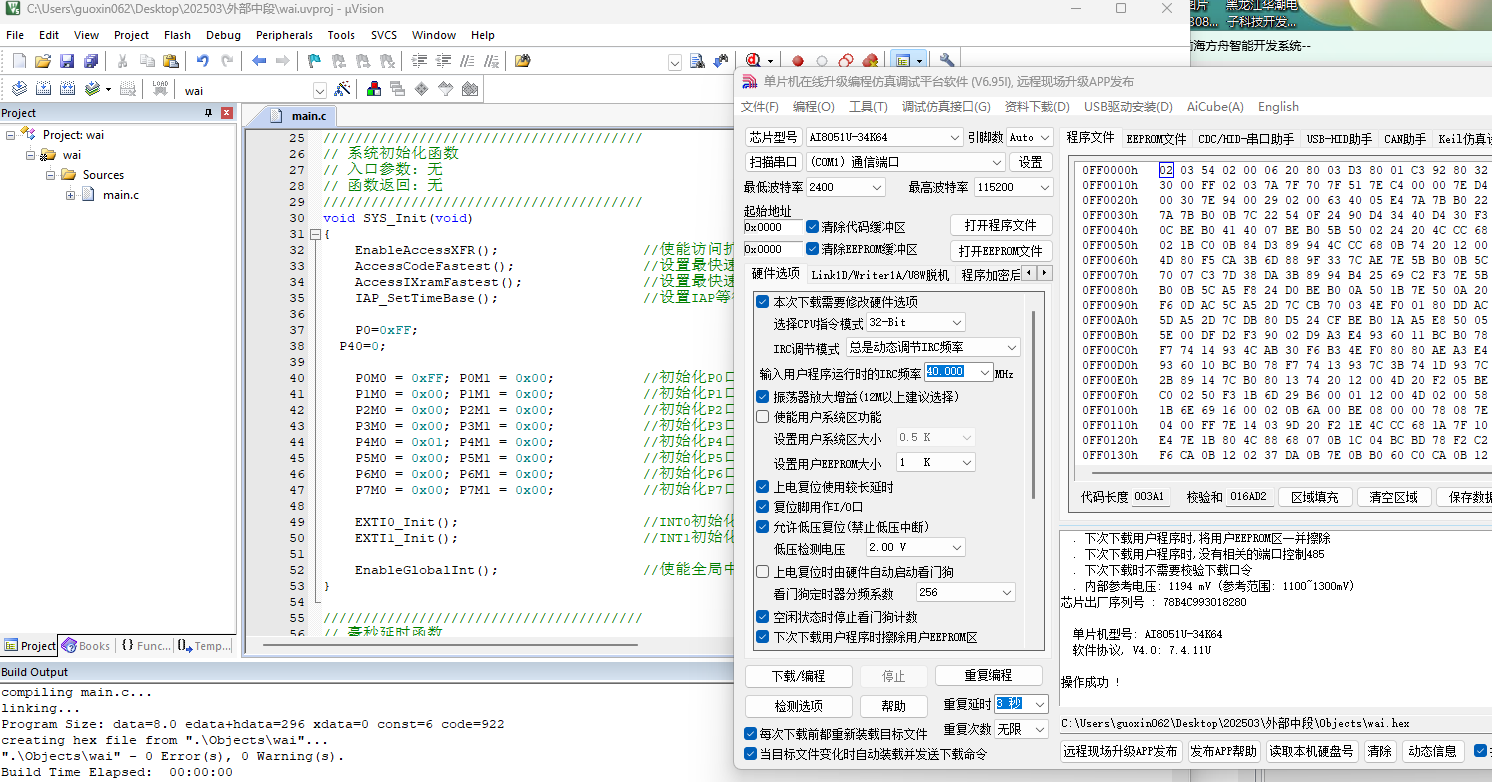This screenshot has height=782, width=1492.
Task: Click the Start/Stop Debug Session icon
Action: (x=754, y=61)
